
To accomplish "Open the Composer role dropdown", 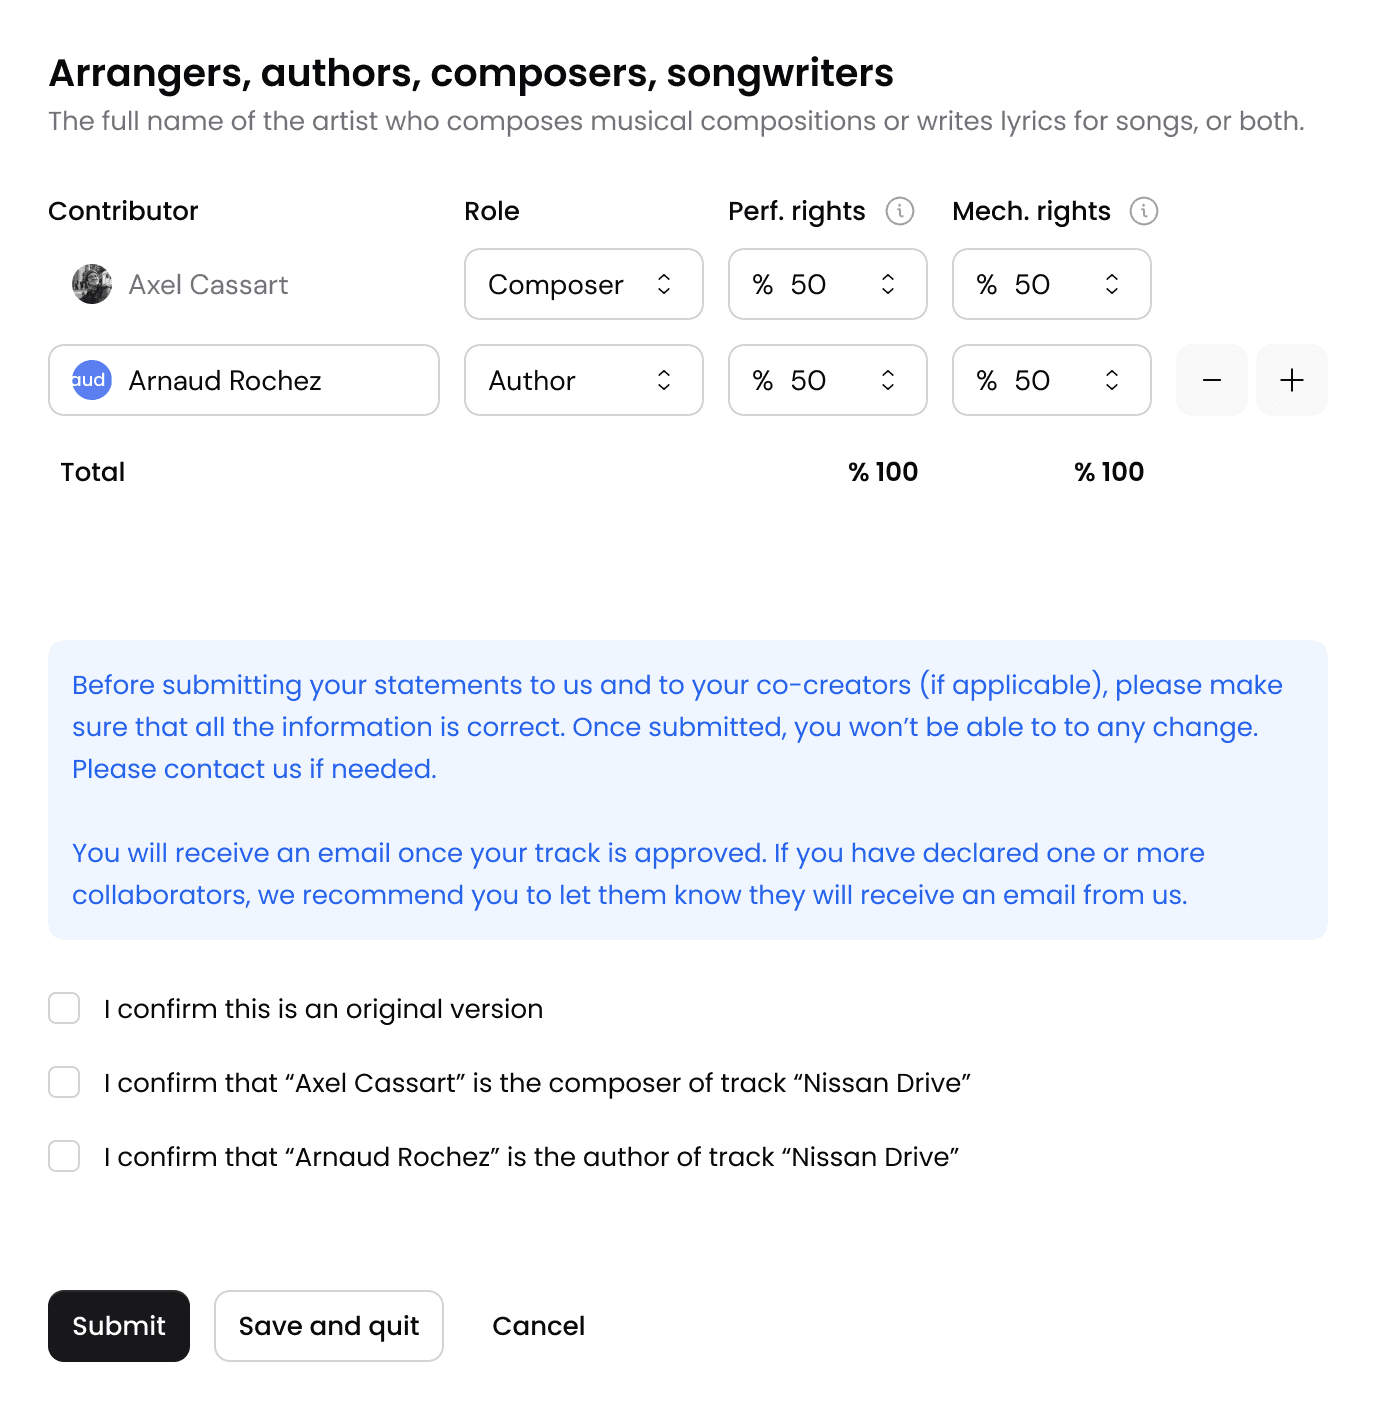I will [x=583, y=284].
